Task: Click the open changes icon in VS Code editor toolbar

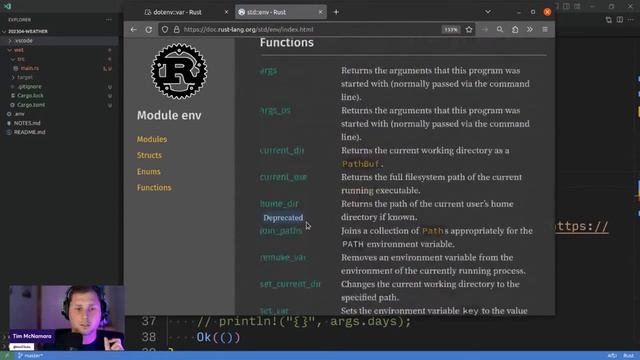Action: coord(609,20)
